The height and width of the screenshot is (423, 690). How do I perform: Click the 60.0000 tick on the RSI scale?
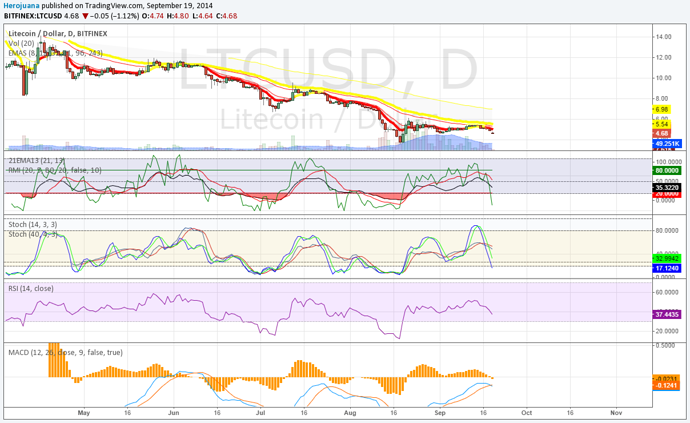669,292
